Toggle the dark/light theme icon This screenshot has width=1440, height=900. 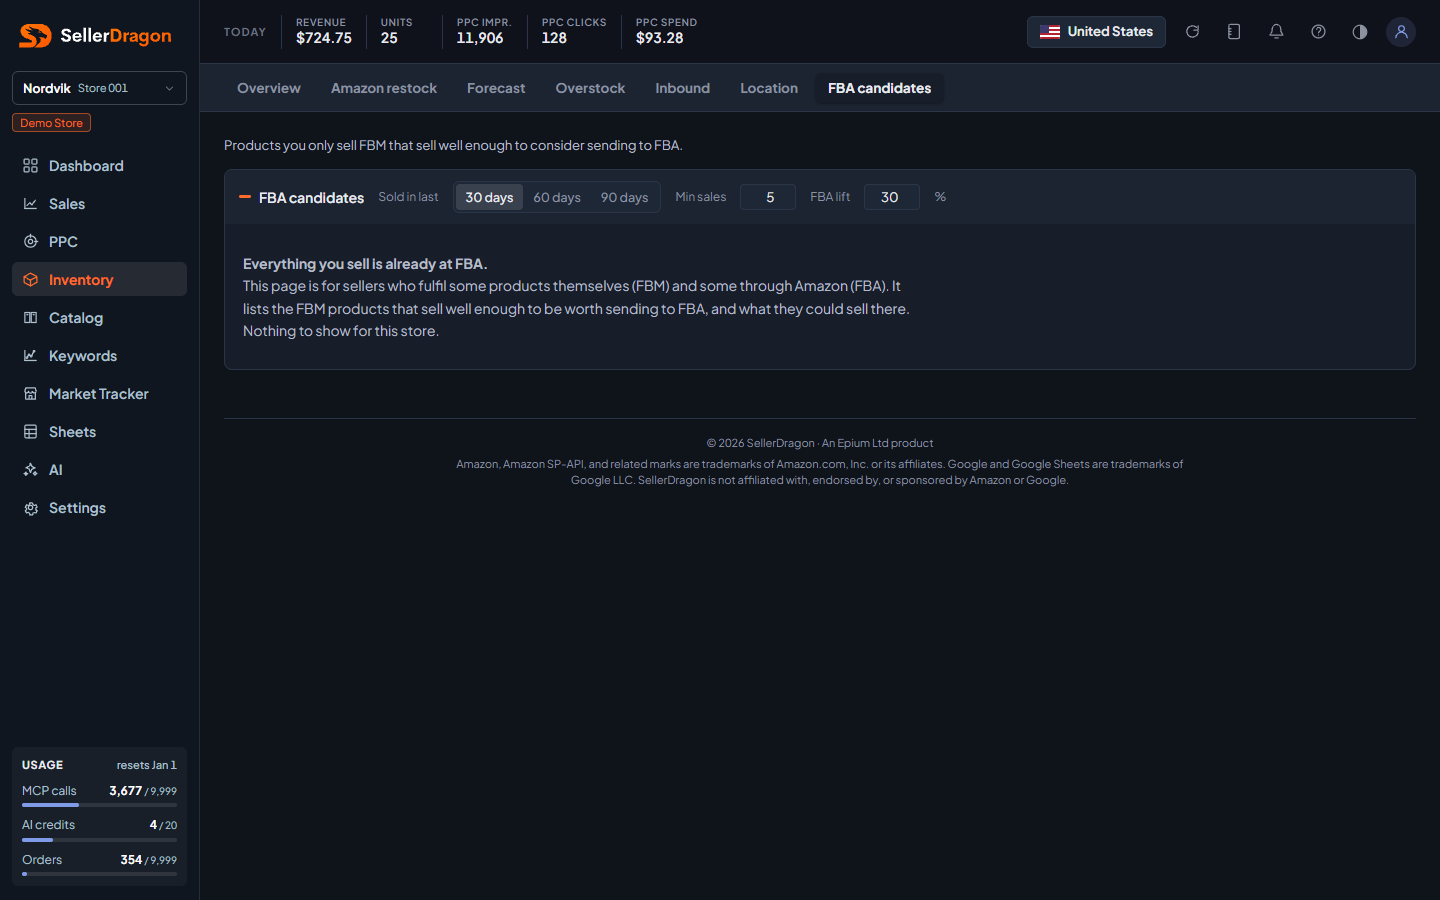click(1360, 32)
